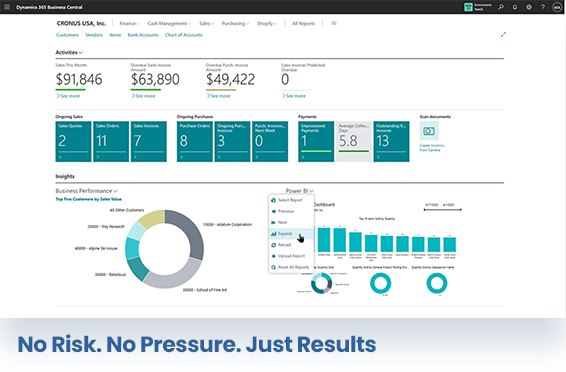Open the app launcher waffle icon
Screen dimensions: 566x372
tap(6, 7)
